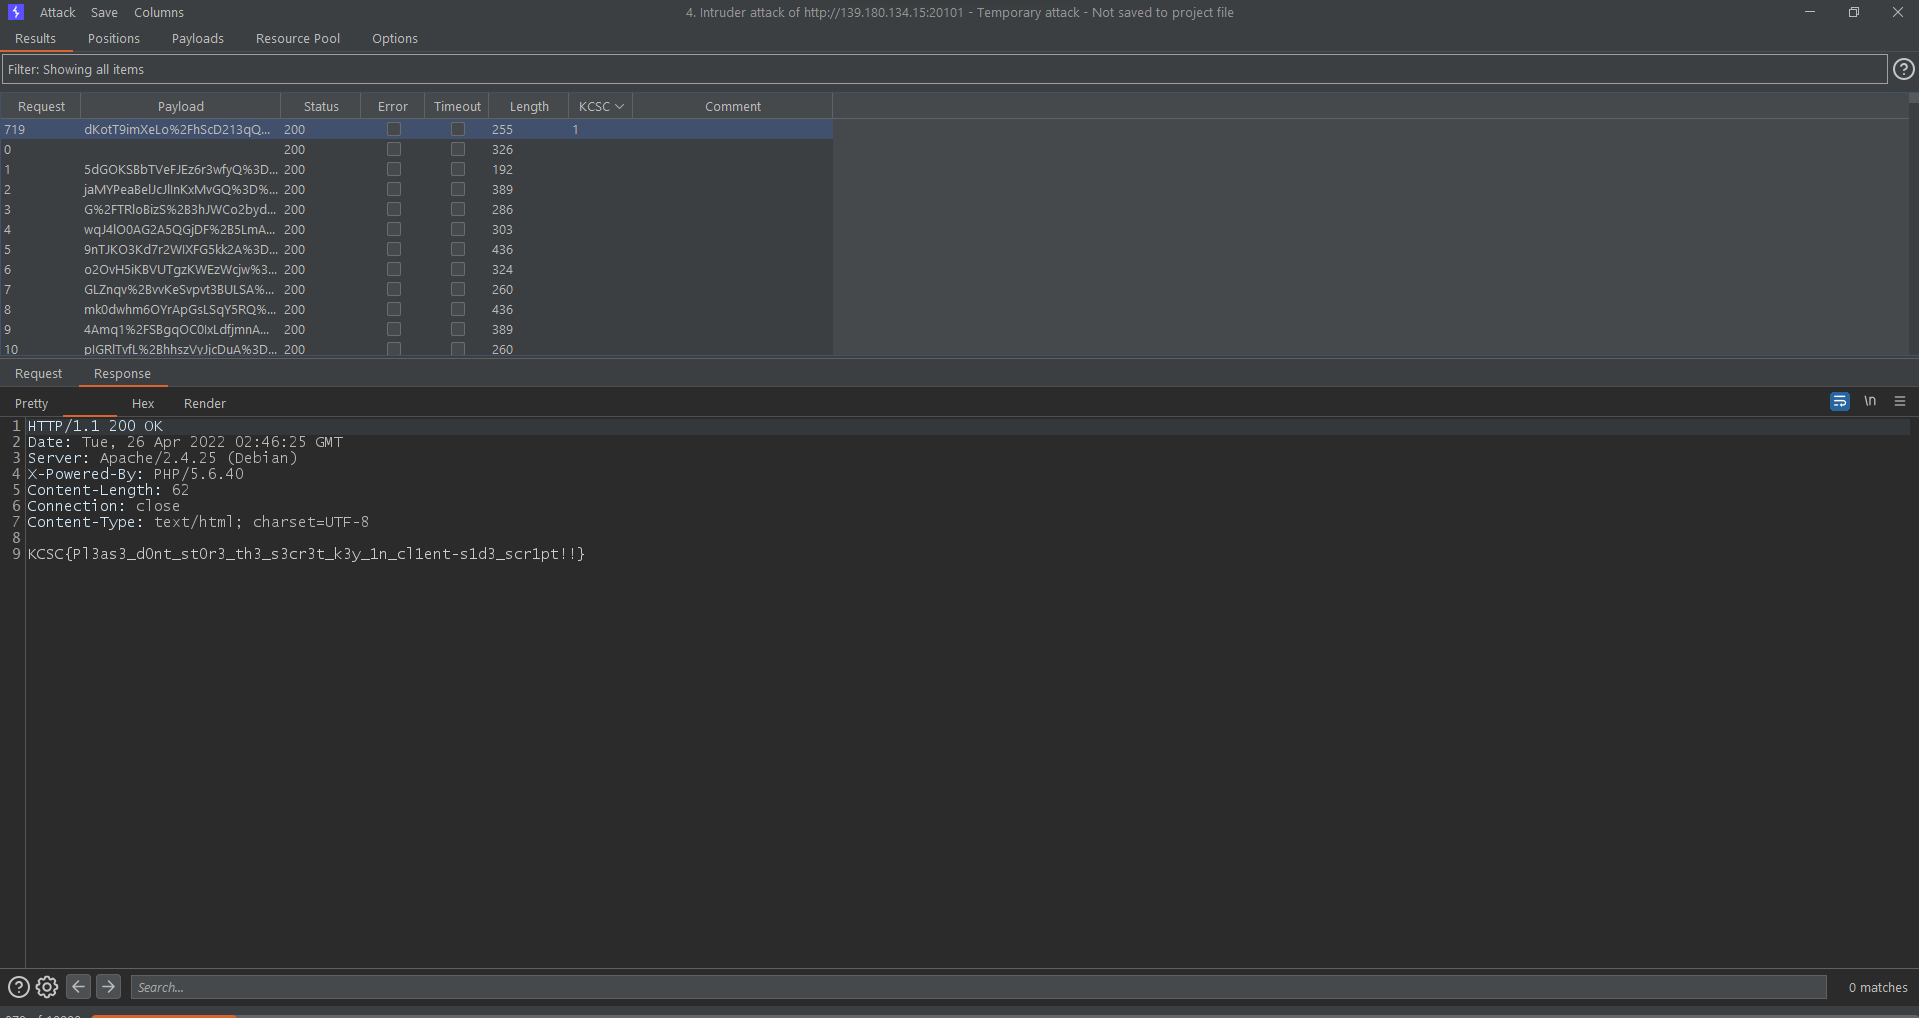Image resolution: width=1919 pixels, height=1018 pixels.
Task: Select the Hex view tab
Action: [143, 403]
